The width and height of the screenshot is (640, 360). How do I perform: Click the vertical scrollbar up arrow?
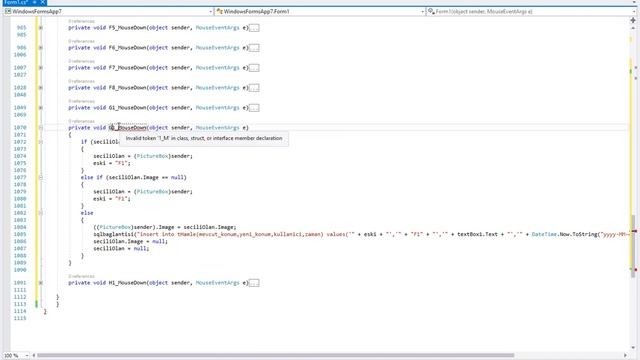[x=633, y=28]
